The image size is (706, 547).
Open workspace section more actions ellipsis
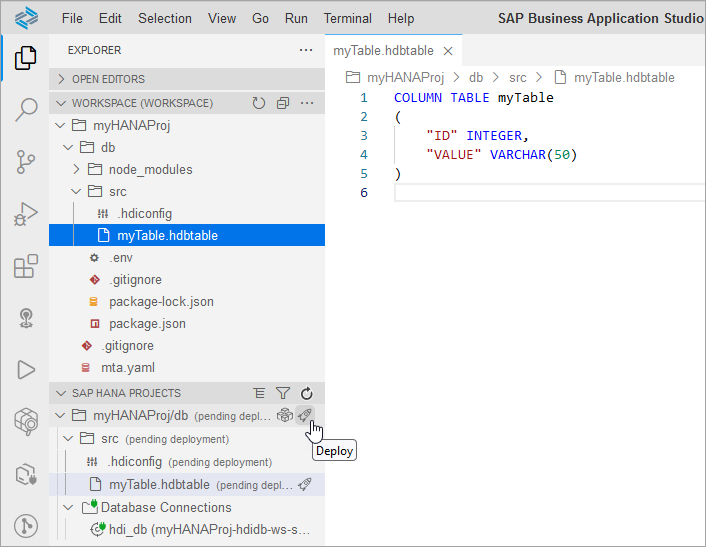click(307, 103)
